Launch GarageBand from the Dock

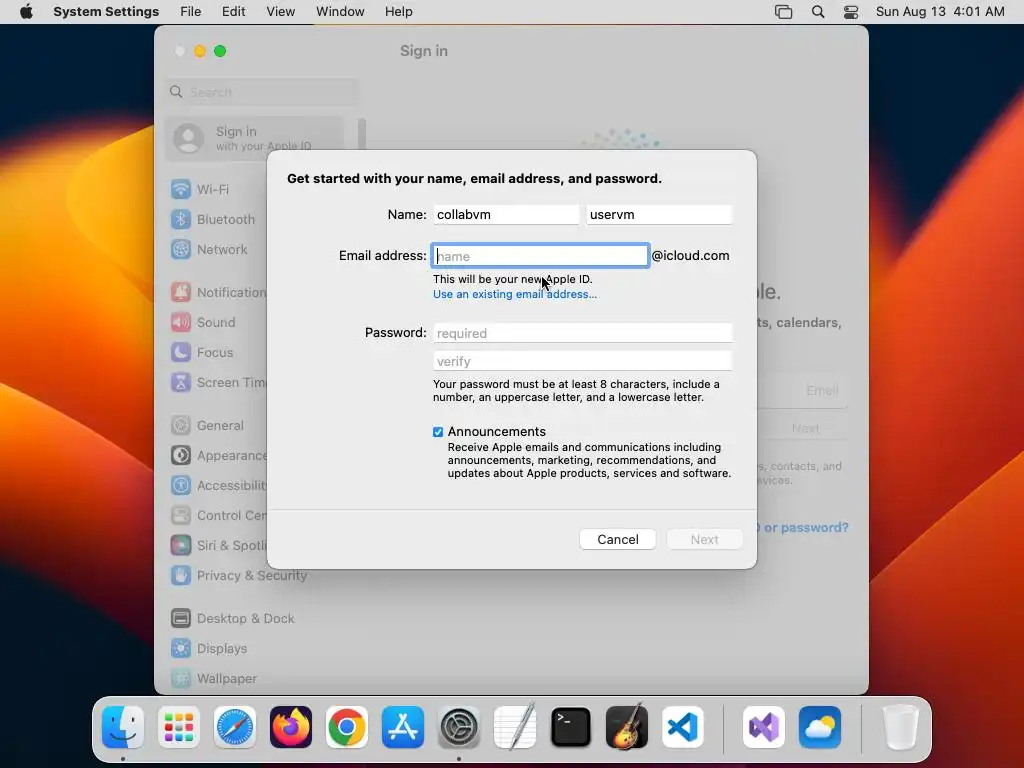[627, 727]
